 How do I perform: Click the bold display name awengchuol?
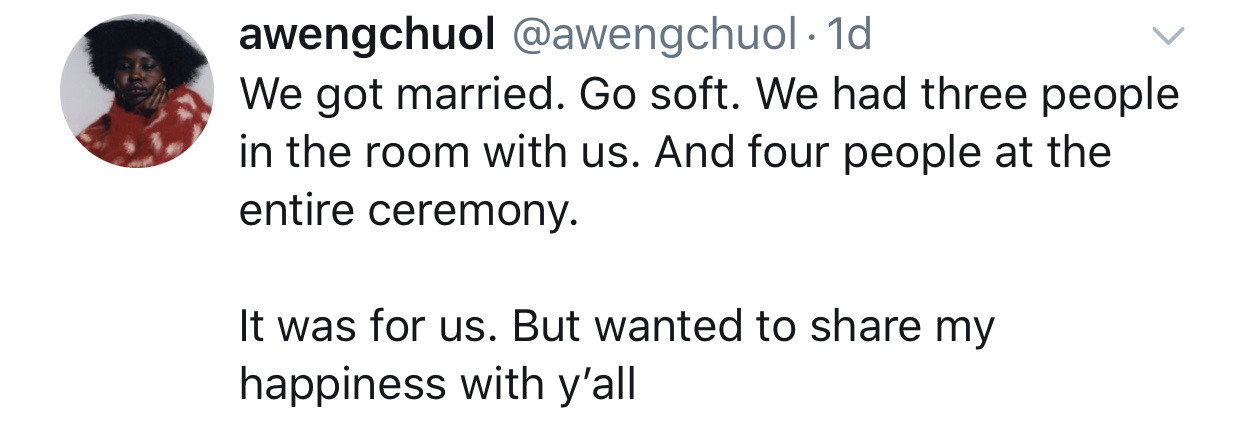369,38
